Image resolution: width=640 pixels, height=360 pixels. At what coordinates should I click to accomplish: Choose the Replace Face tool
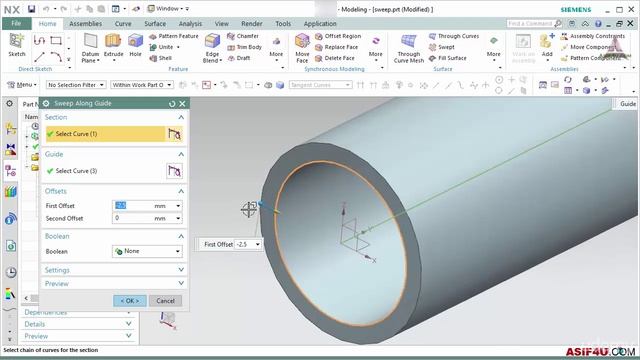pos(336,47)
